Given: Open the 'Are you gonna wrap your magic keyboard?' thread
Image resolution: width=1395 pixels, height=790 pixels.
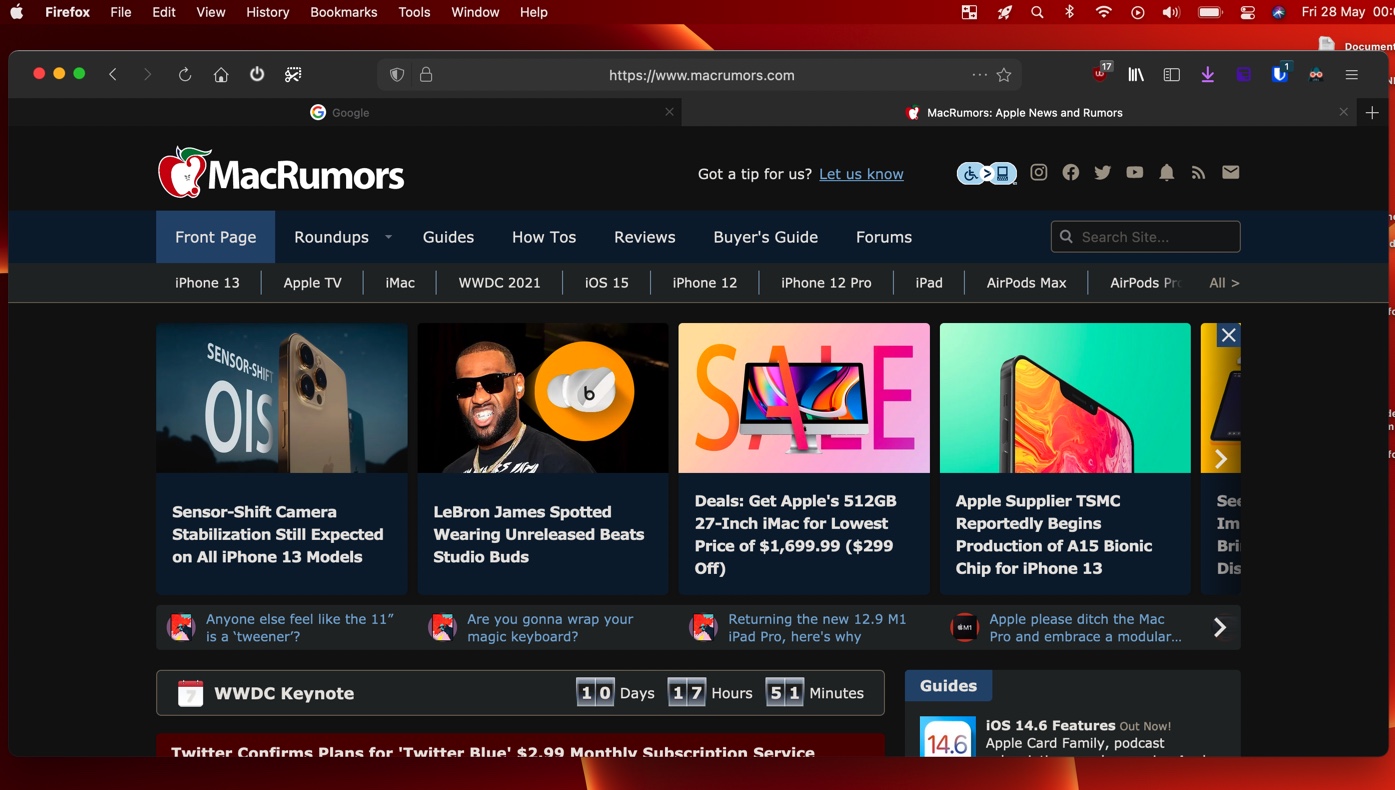Looking at the screenshot, I should pos(550,628).
